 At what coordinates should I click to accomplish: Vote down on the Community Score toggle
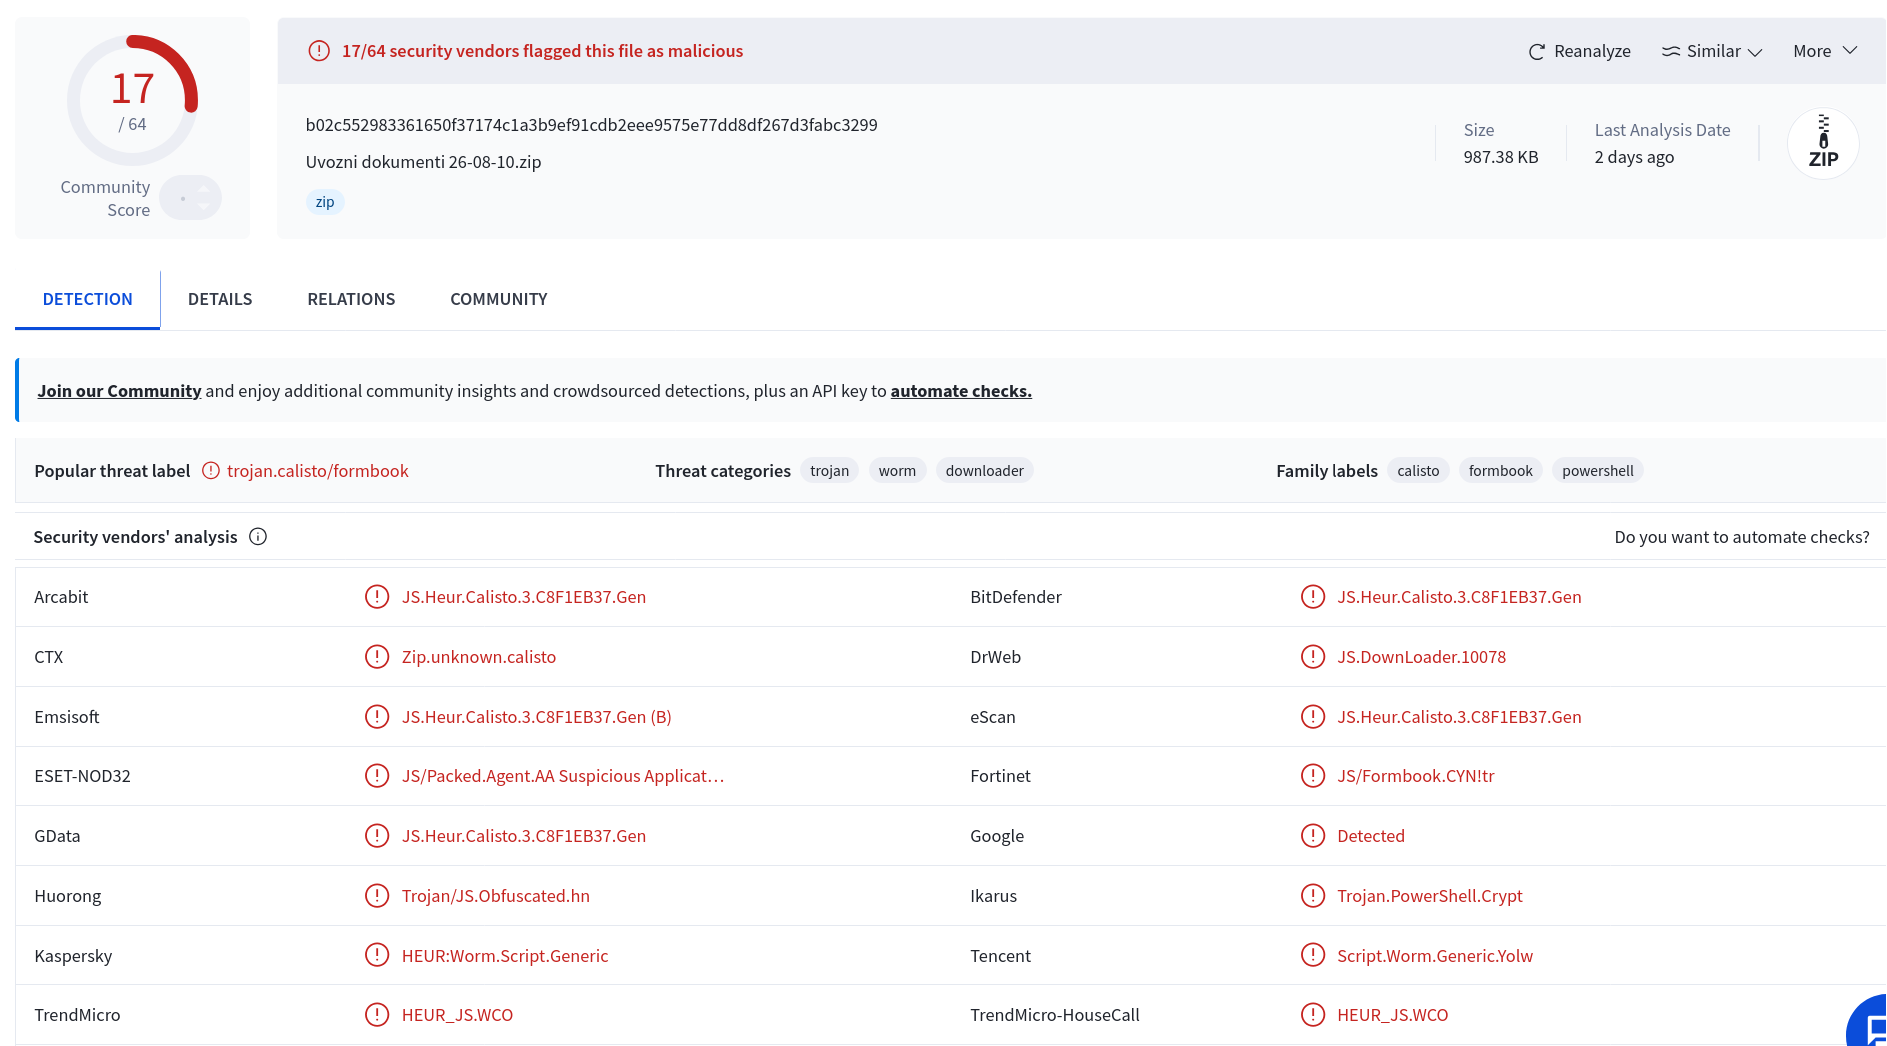[x=204, y=207]
